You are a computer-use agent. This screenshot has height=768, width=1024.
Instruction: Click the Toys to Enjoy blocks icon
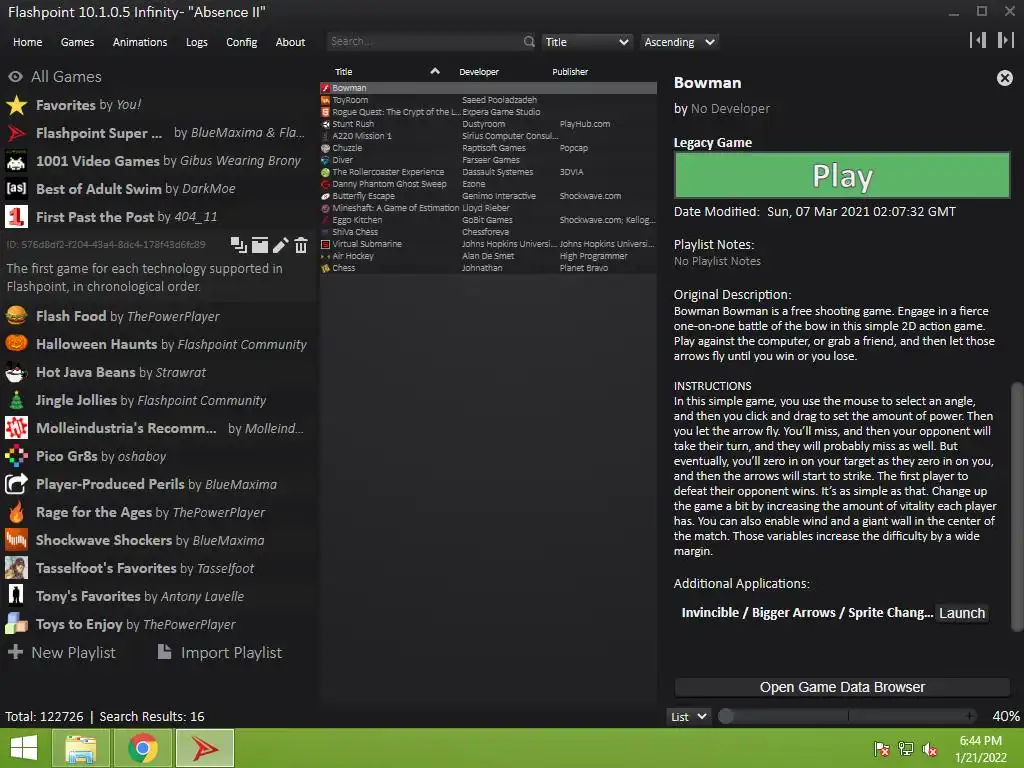pyautogui.click(x=16, y=624)
